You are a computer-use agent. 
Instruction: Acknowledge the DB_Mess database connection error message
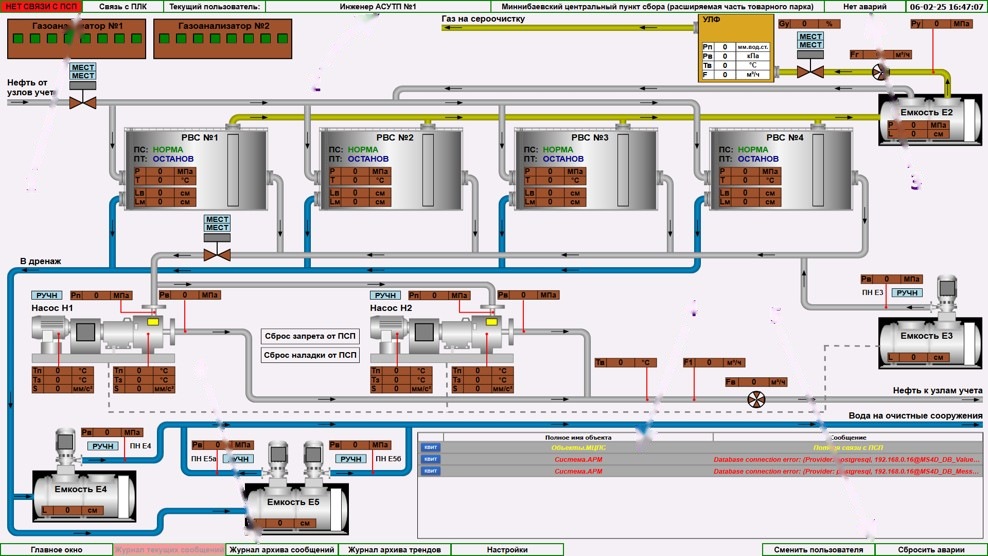click(x=430, y=471)
